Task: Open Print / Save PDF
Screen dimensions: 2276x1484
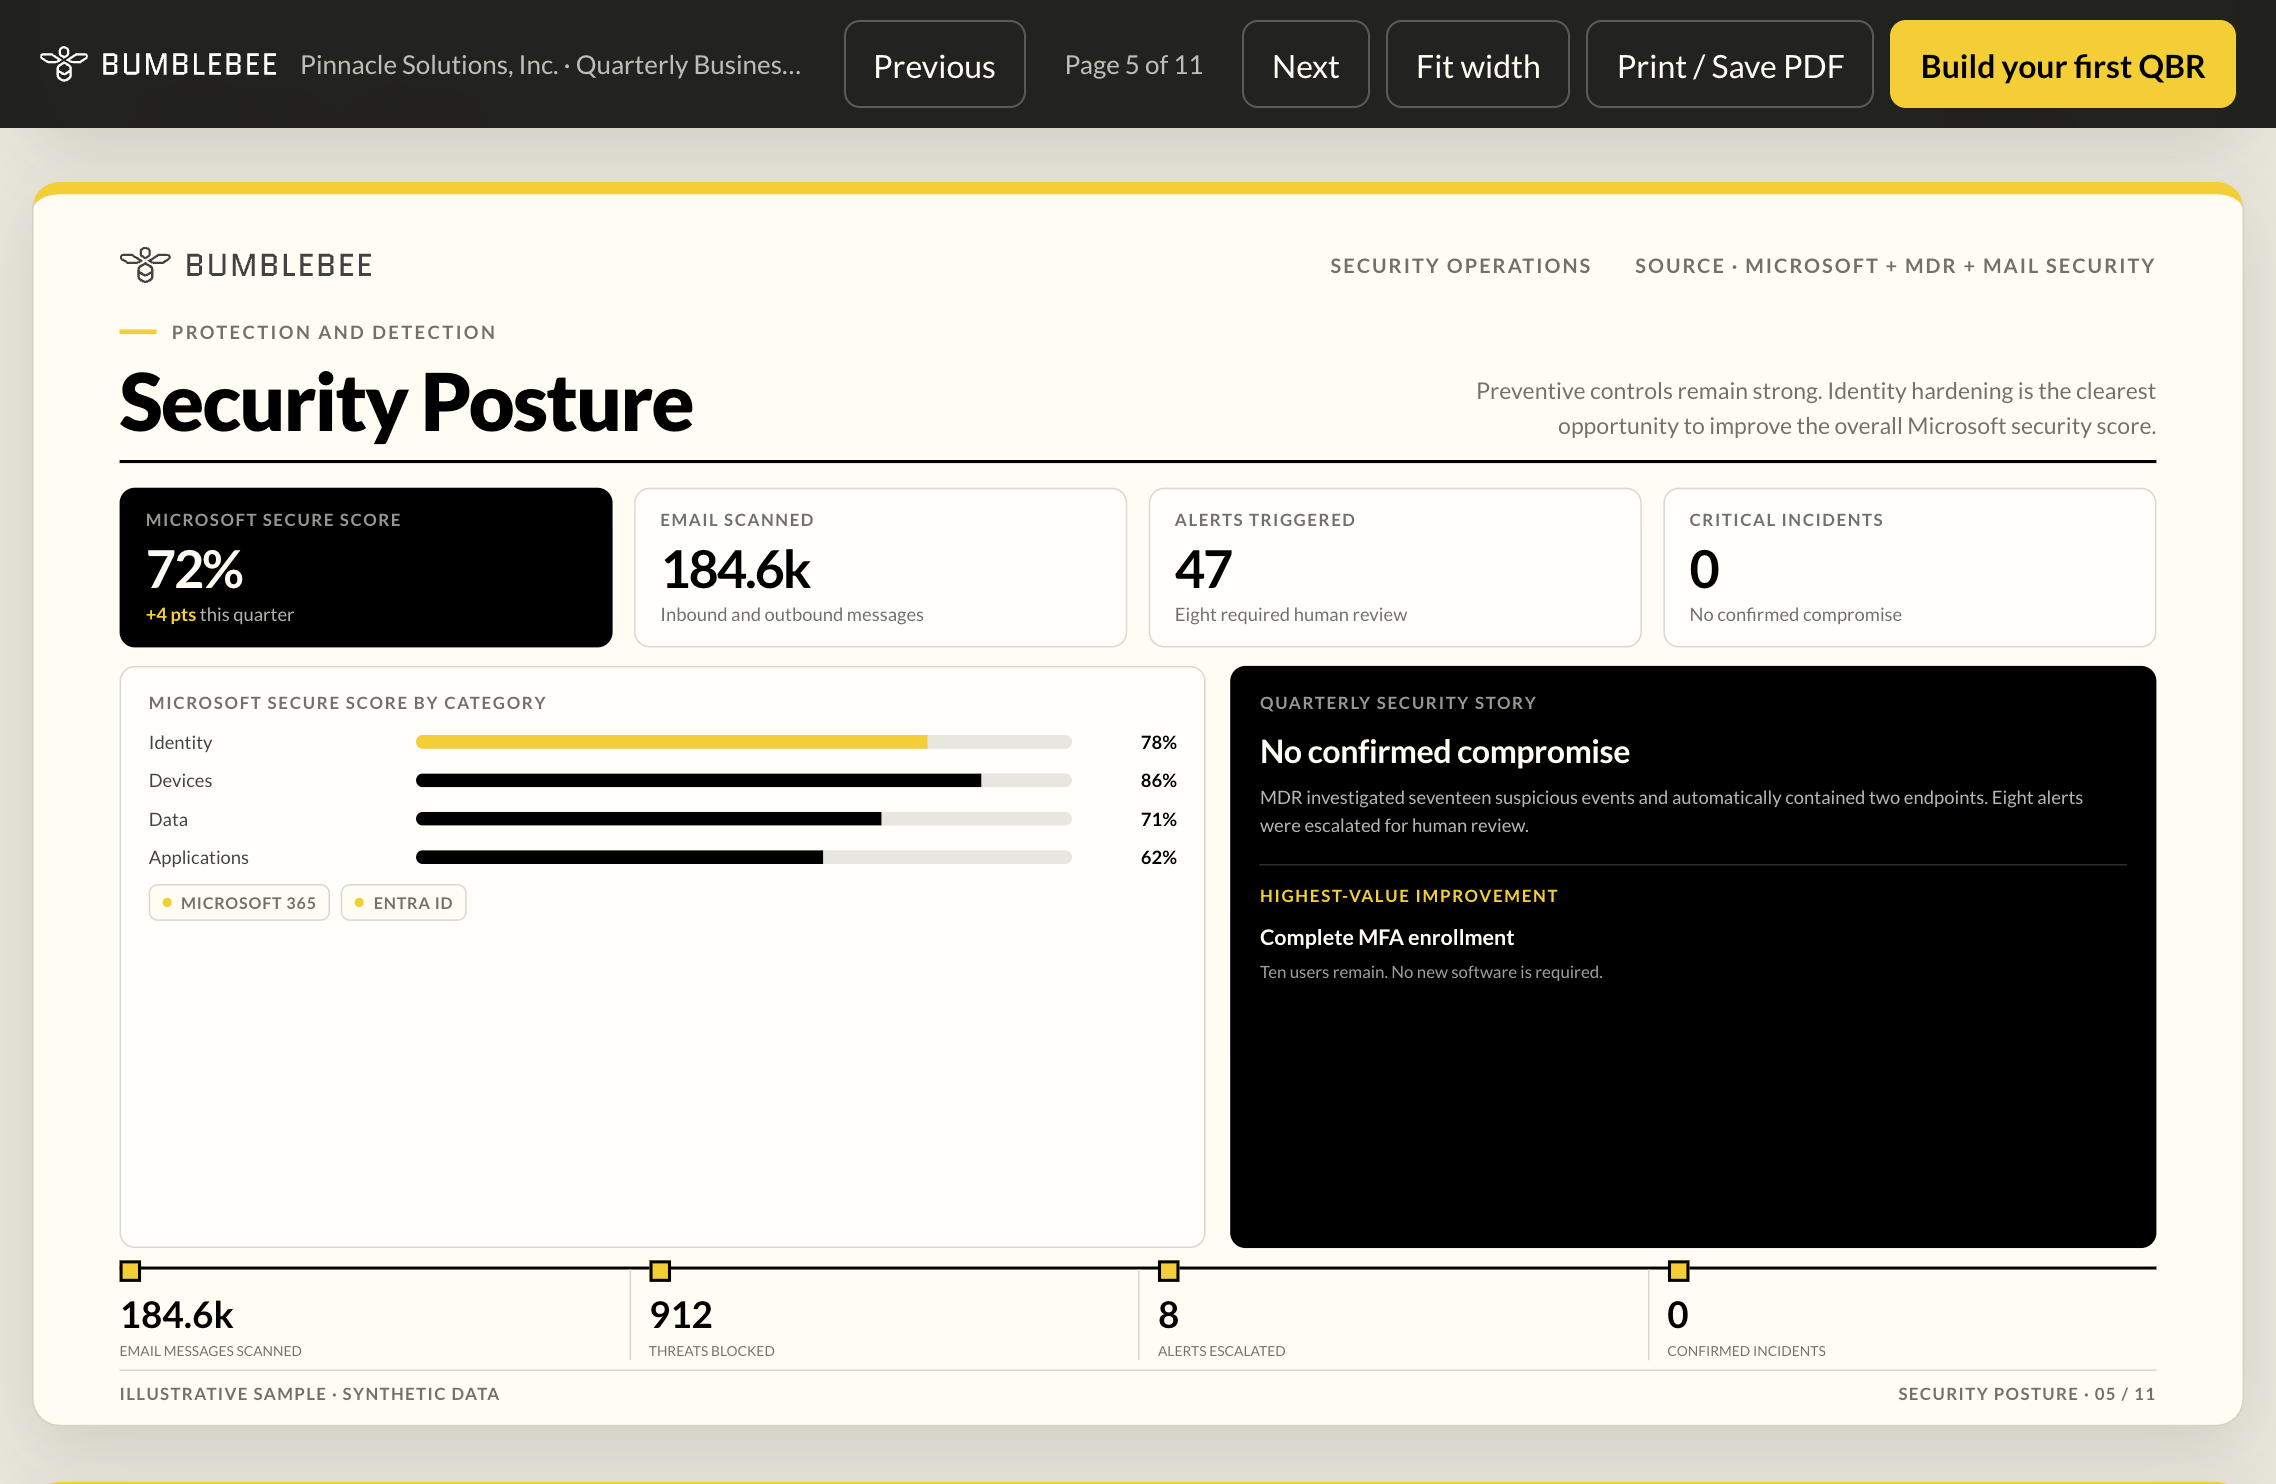Action: point(1729,65)
